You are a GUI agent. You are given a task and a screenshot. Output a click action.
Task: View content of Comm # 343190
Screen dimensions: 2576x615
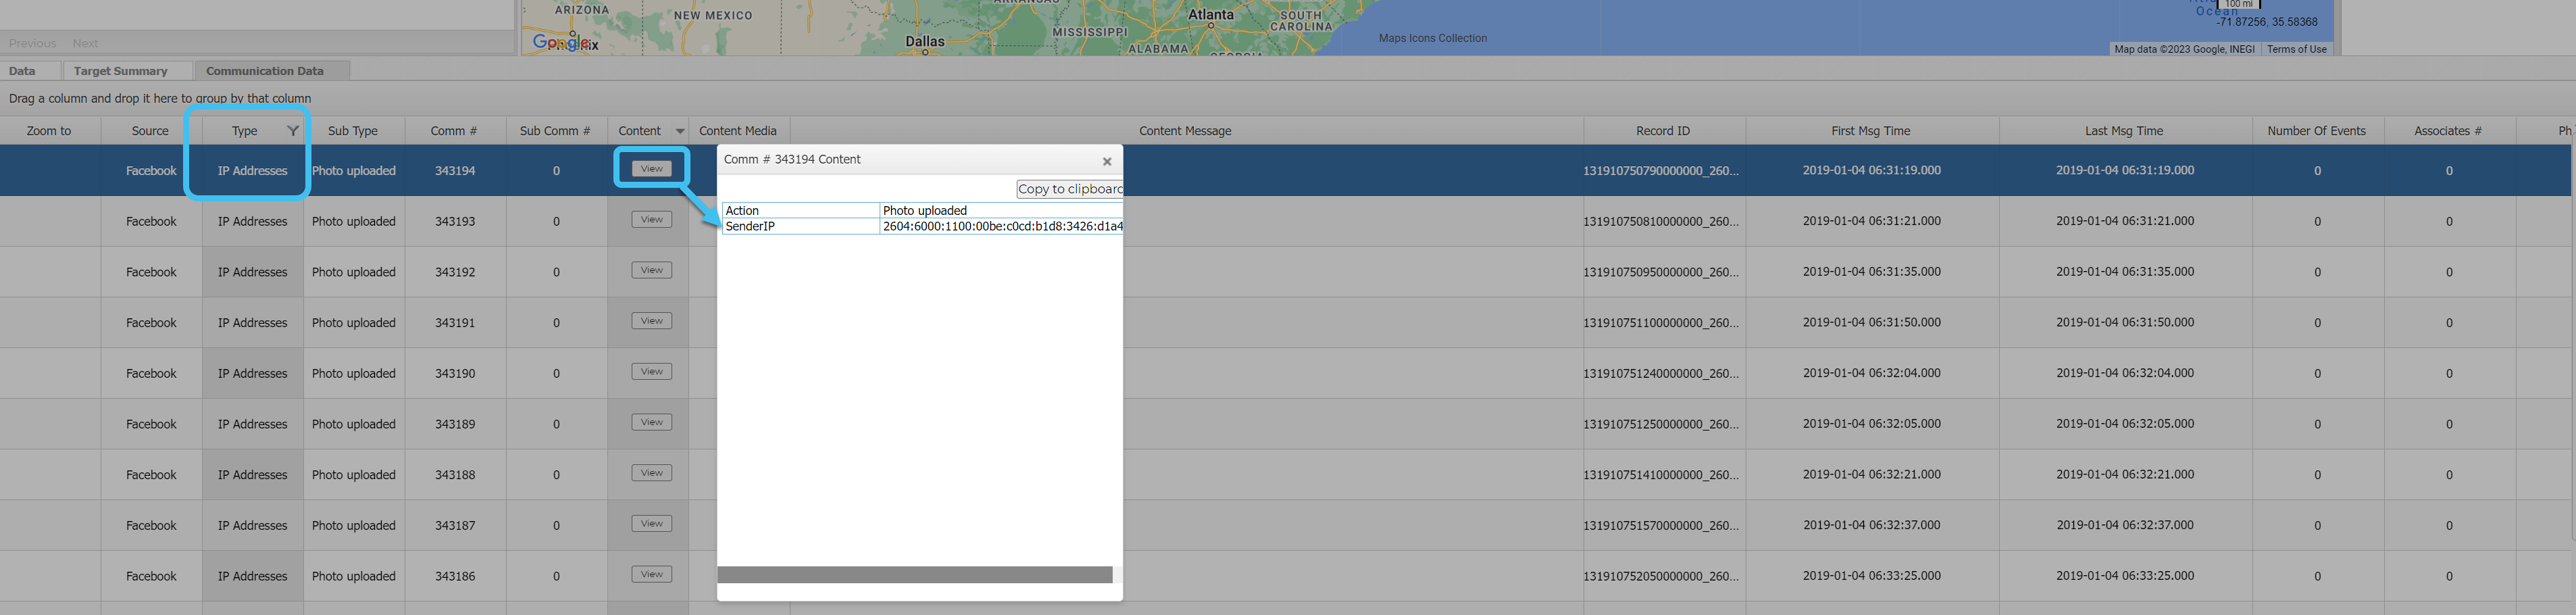651,372
